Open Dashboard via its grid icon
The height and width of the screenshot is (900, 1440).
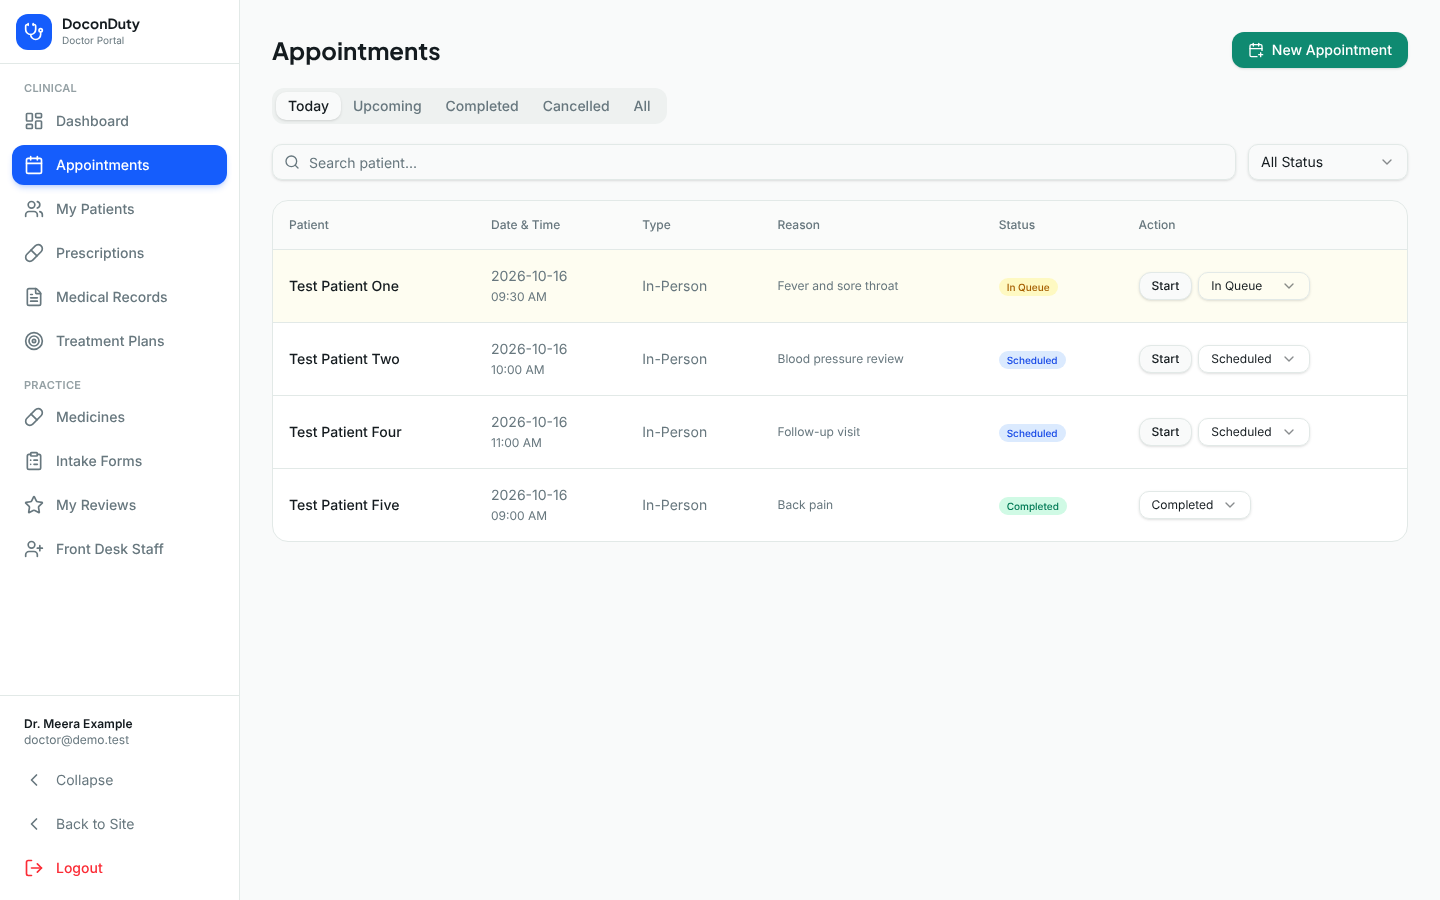coord(34,121)
